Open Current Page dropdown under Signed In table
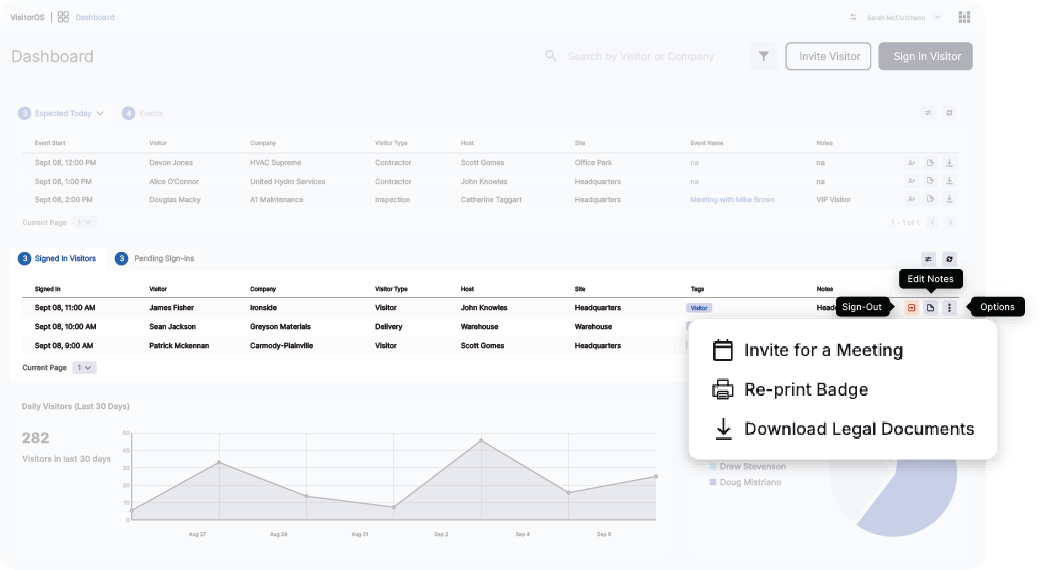This screenshot has height=570, width=1049. [x=86, y=368]
